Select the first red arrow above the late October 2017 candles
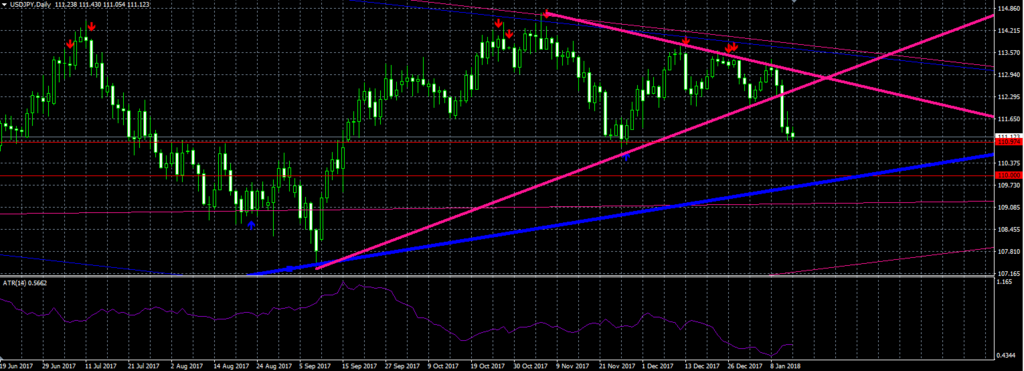The width and height of the screenshot is (1024, 371). point(498,24)
